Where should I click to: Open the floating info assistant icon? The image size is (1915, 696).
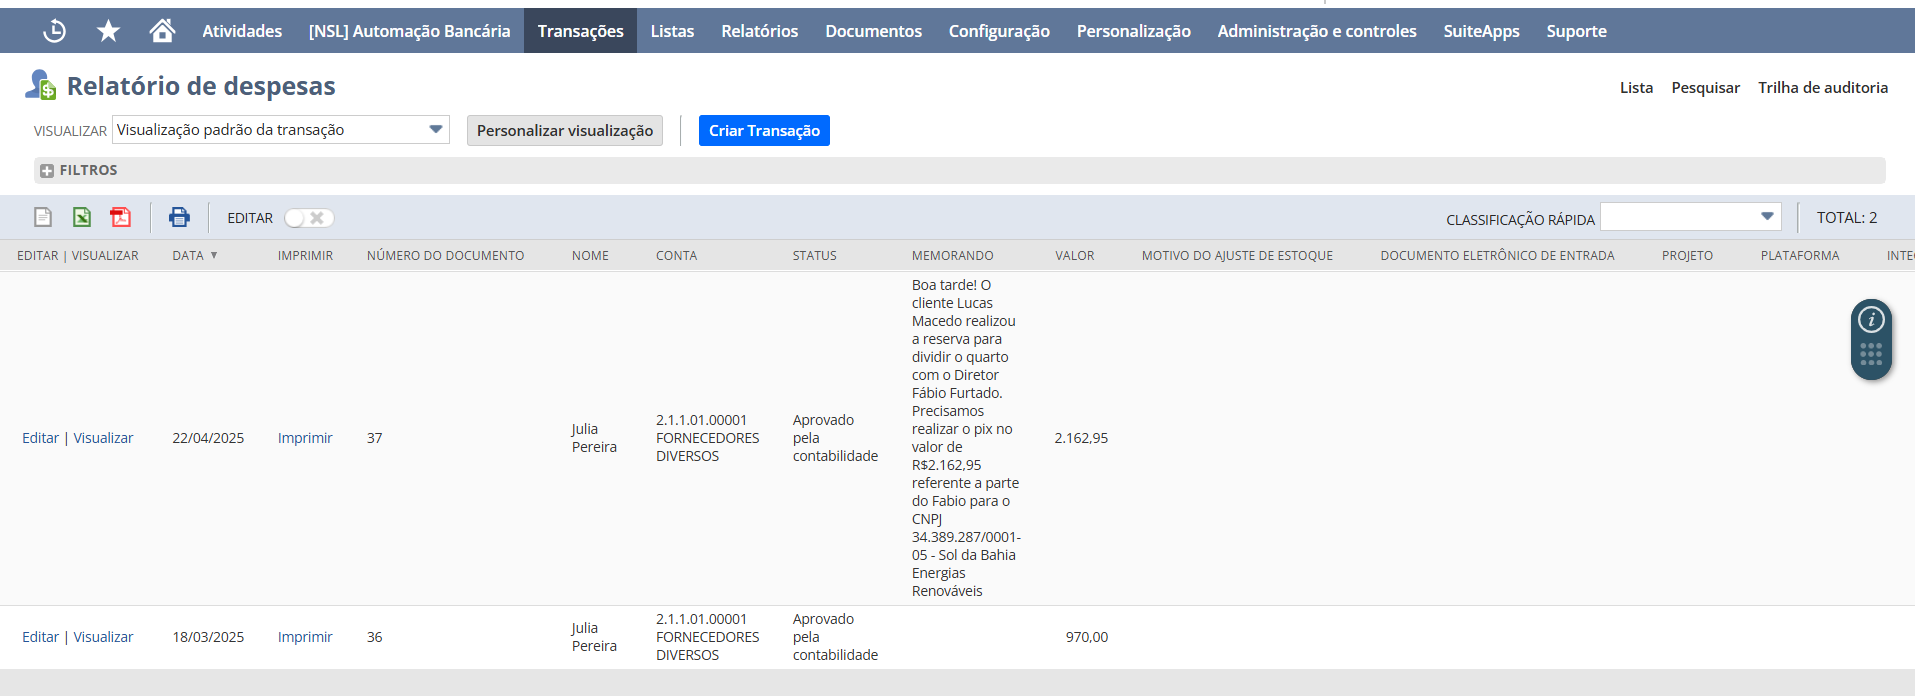pos(1871,320)
